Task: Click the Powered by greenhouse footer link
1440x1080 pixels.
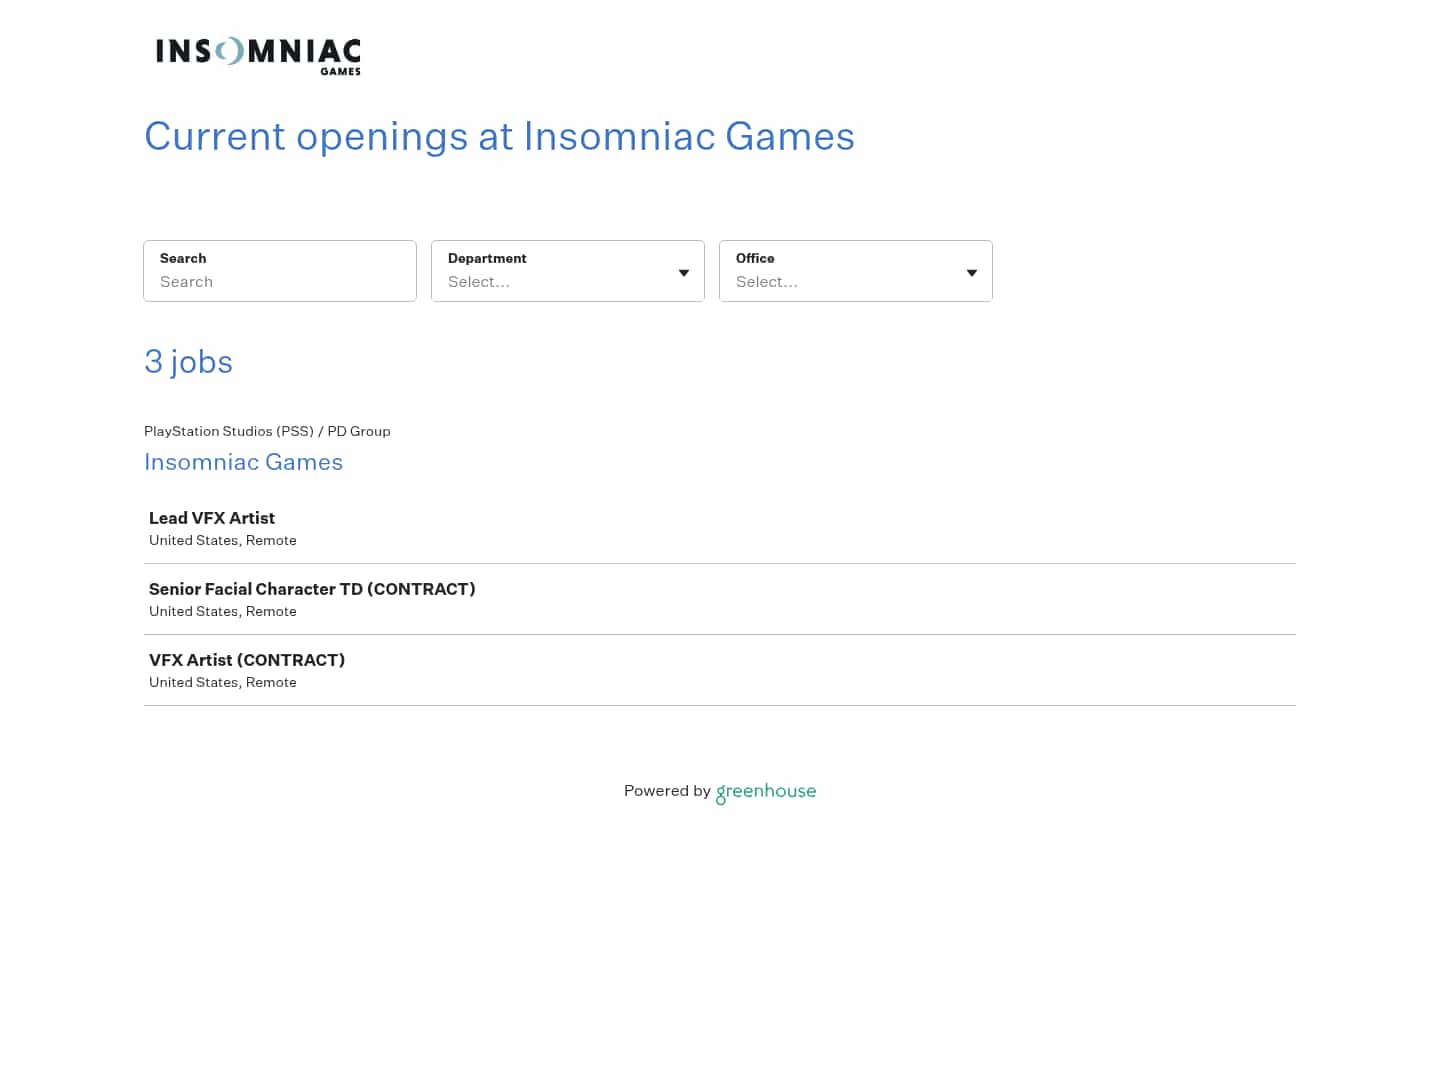Action: pos(720,791)
